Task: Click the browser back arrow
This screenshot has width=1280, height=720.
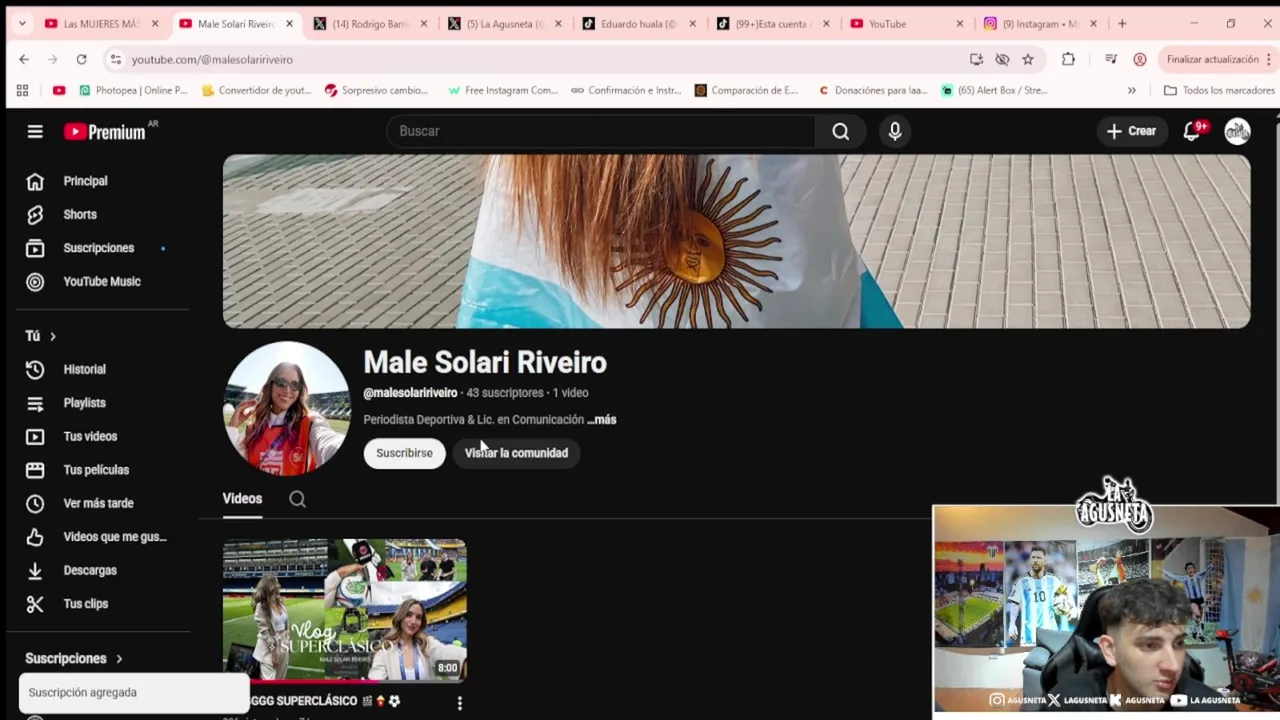Action: click(24, 59)
